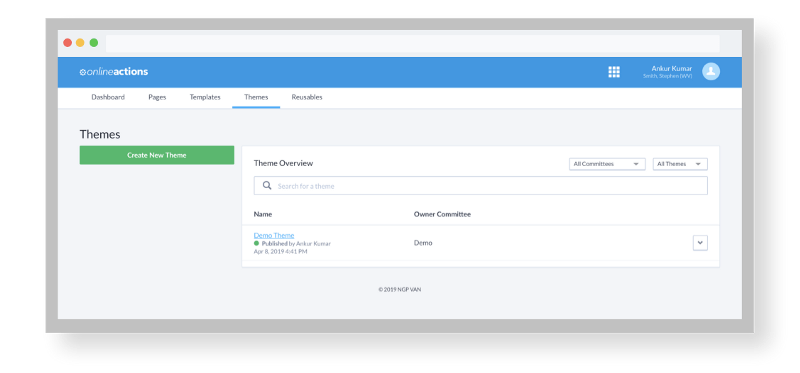The width and height of the screenshot is (800, 373).
Task: Open the Templates tab
Action: click(205, 97)
